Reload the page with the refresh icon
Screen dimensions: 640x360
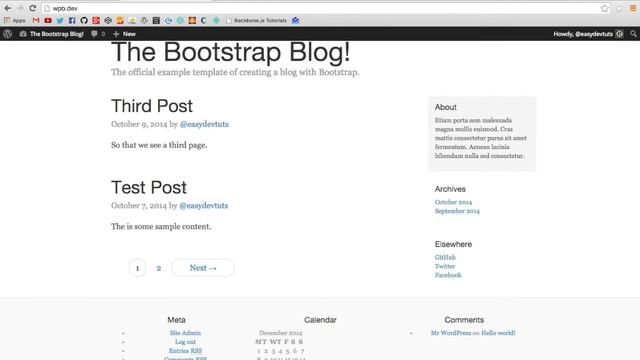(x=33, y=8)
